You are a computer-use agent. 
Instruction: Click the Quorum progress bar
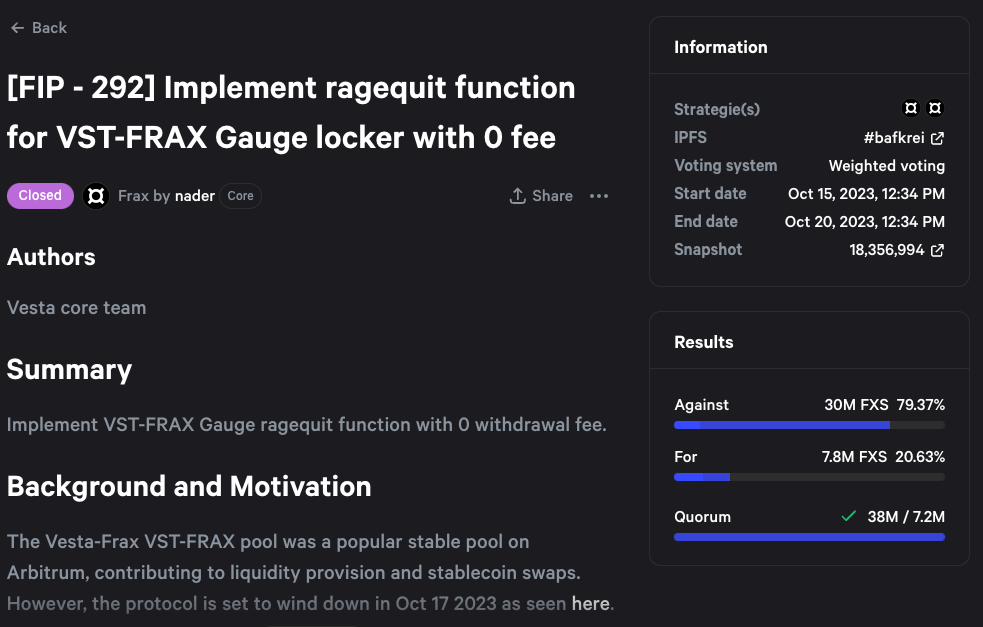809,537
